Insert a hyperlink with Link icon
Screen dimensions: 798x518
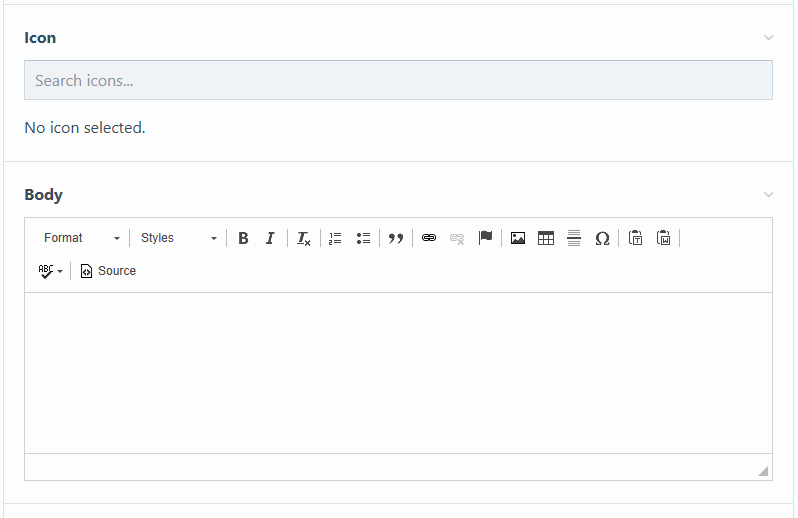pos(429,238)
